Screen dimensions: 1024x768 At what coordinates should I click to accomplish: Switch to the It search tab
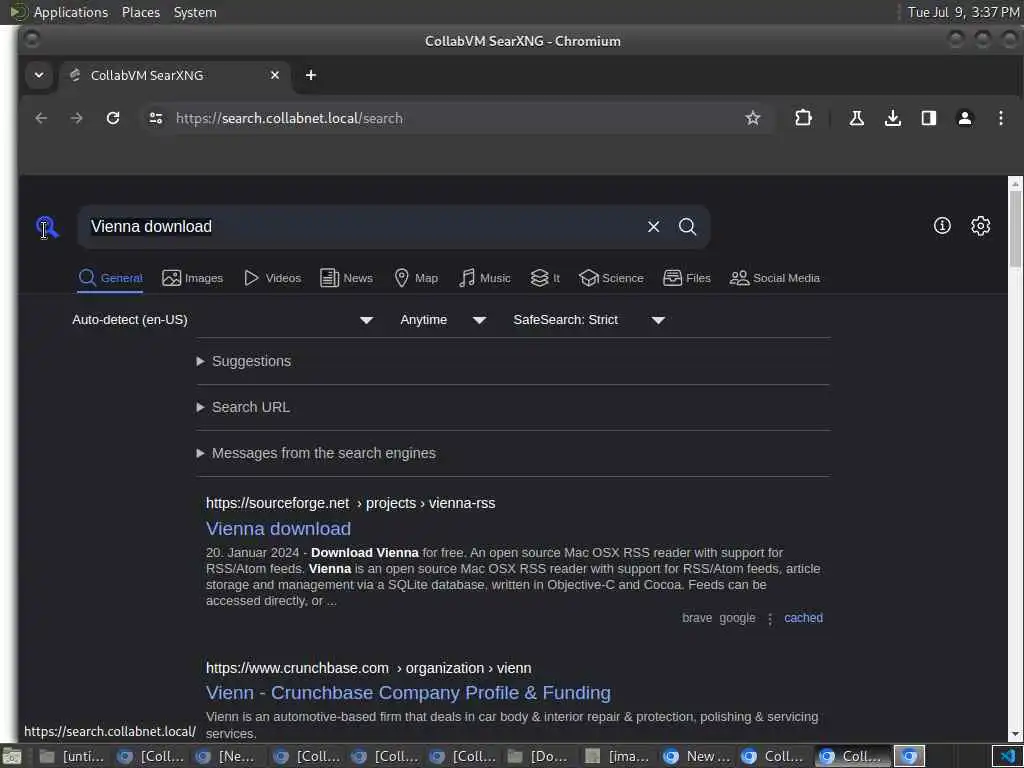[x=545, y=278]
